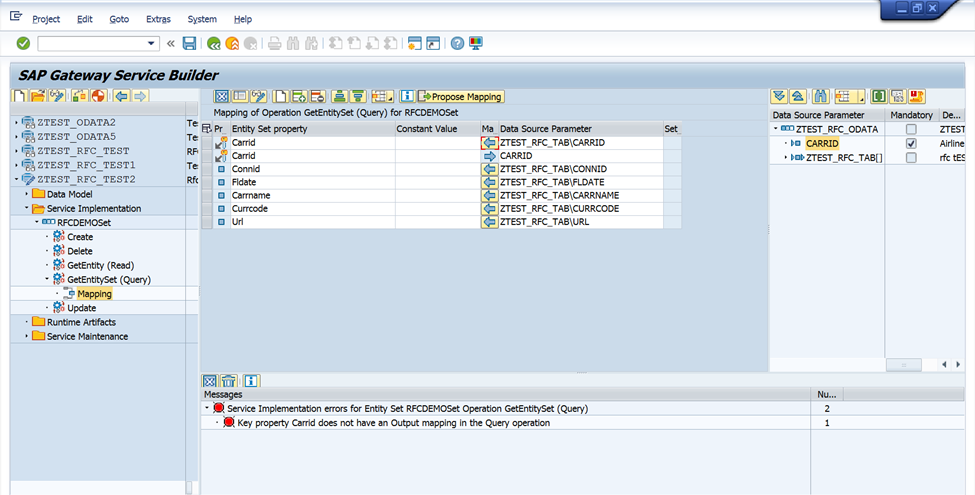This screenshot has width=975, height=495.
Task: Open the System menu
Action: [x=202, y=19]
